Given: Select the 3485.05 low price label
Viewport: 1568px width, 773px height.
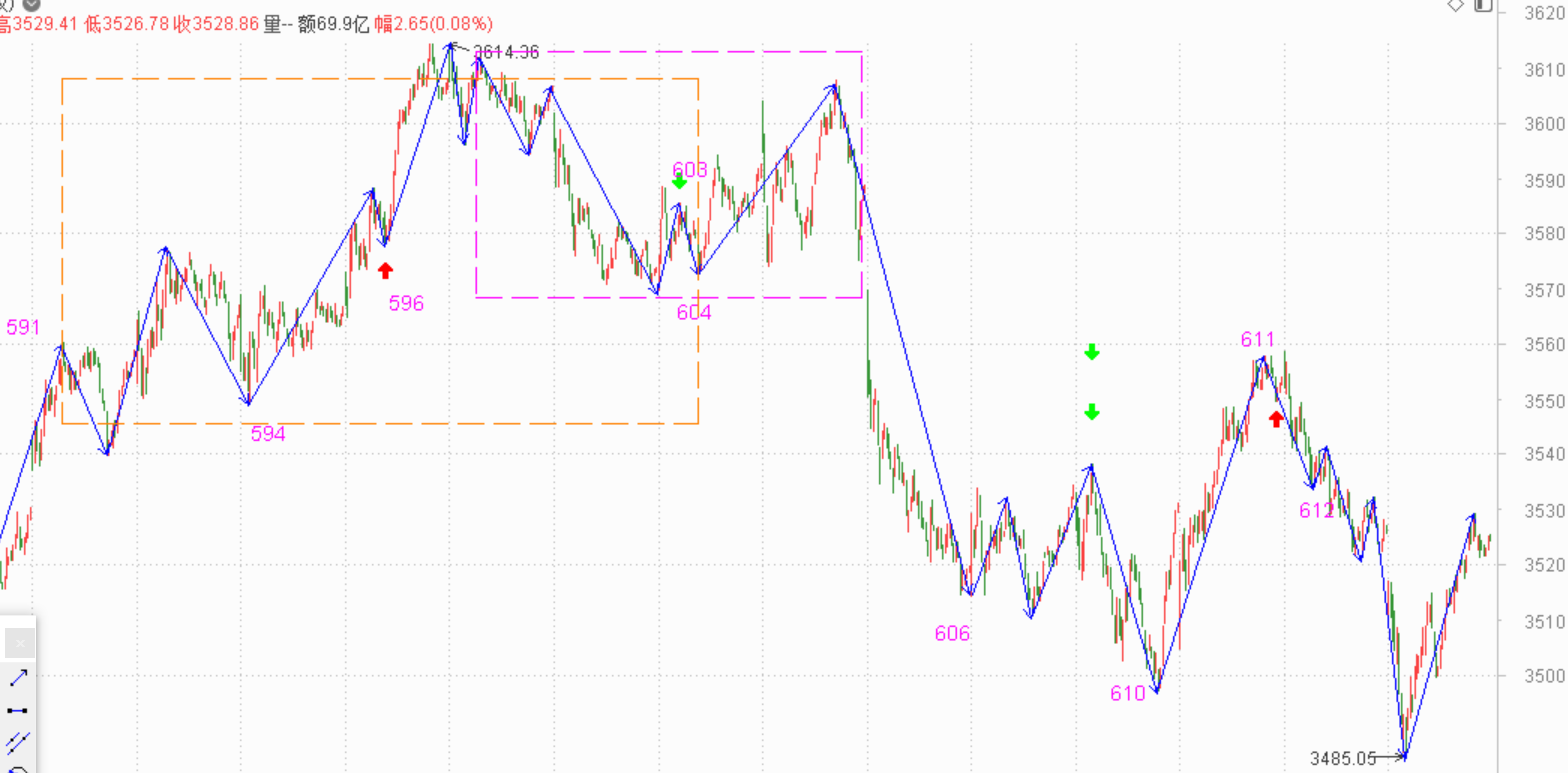Looking at the screenshot, I should click(1343, 758).
